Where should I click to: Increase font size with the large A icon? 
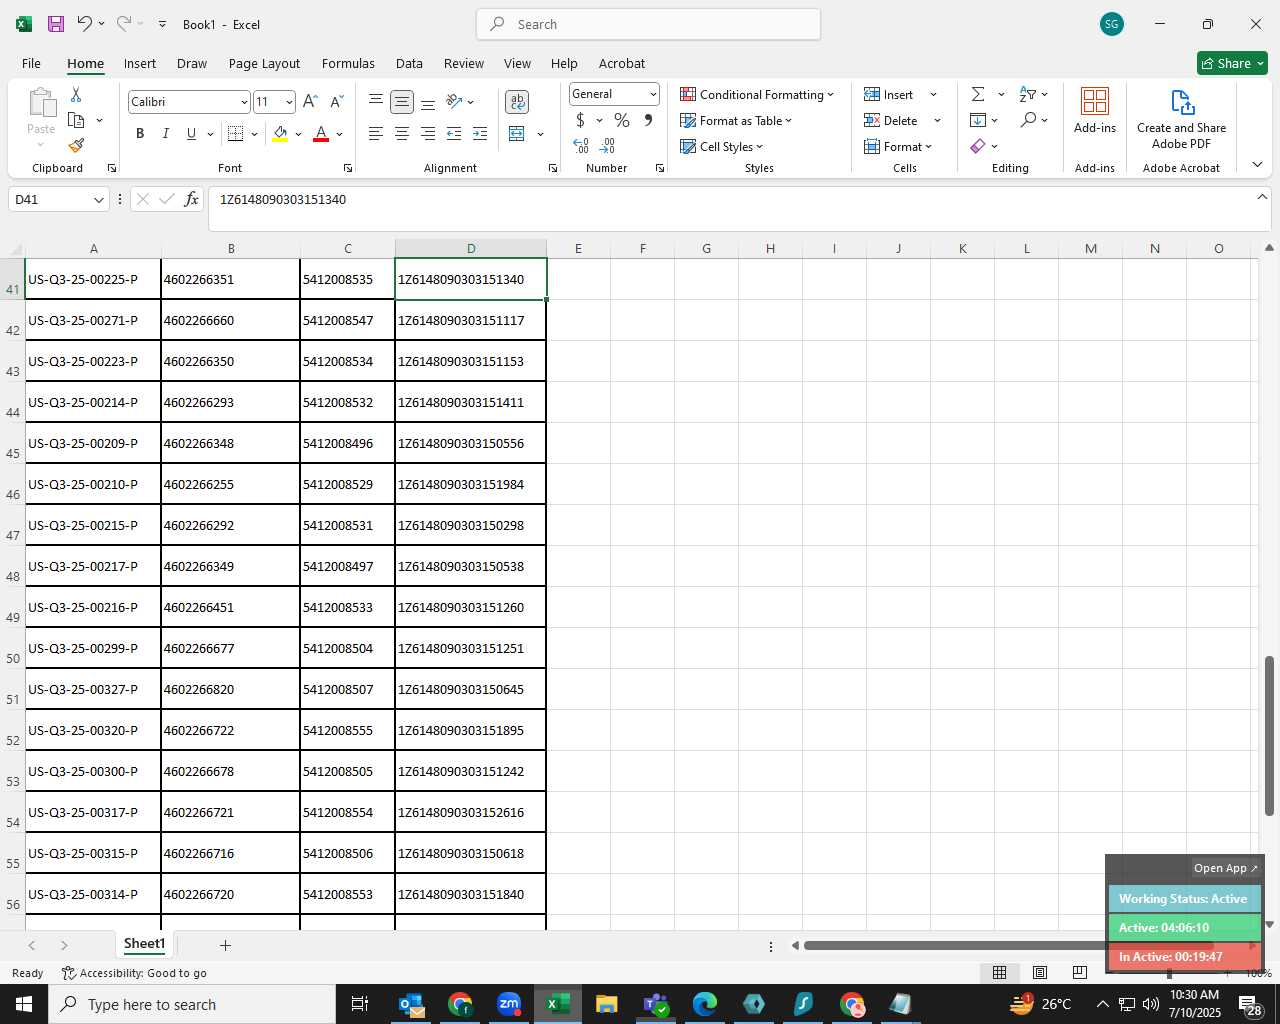pyautogui.click(x=310, y=102)
